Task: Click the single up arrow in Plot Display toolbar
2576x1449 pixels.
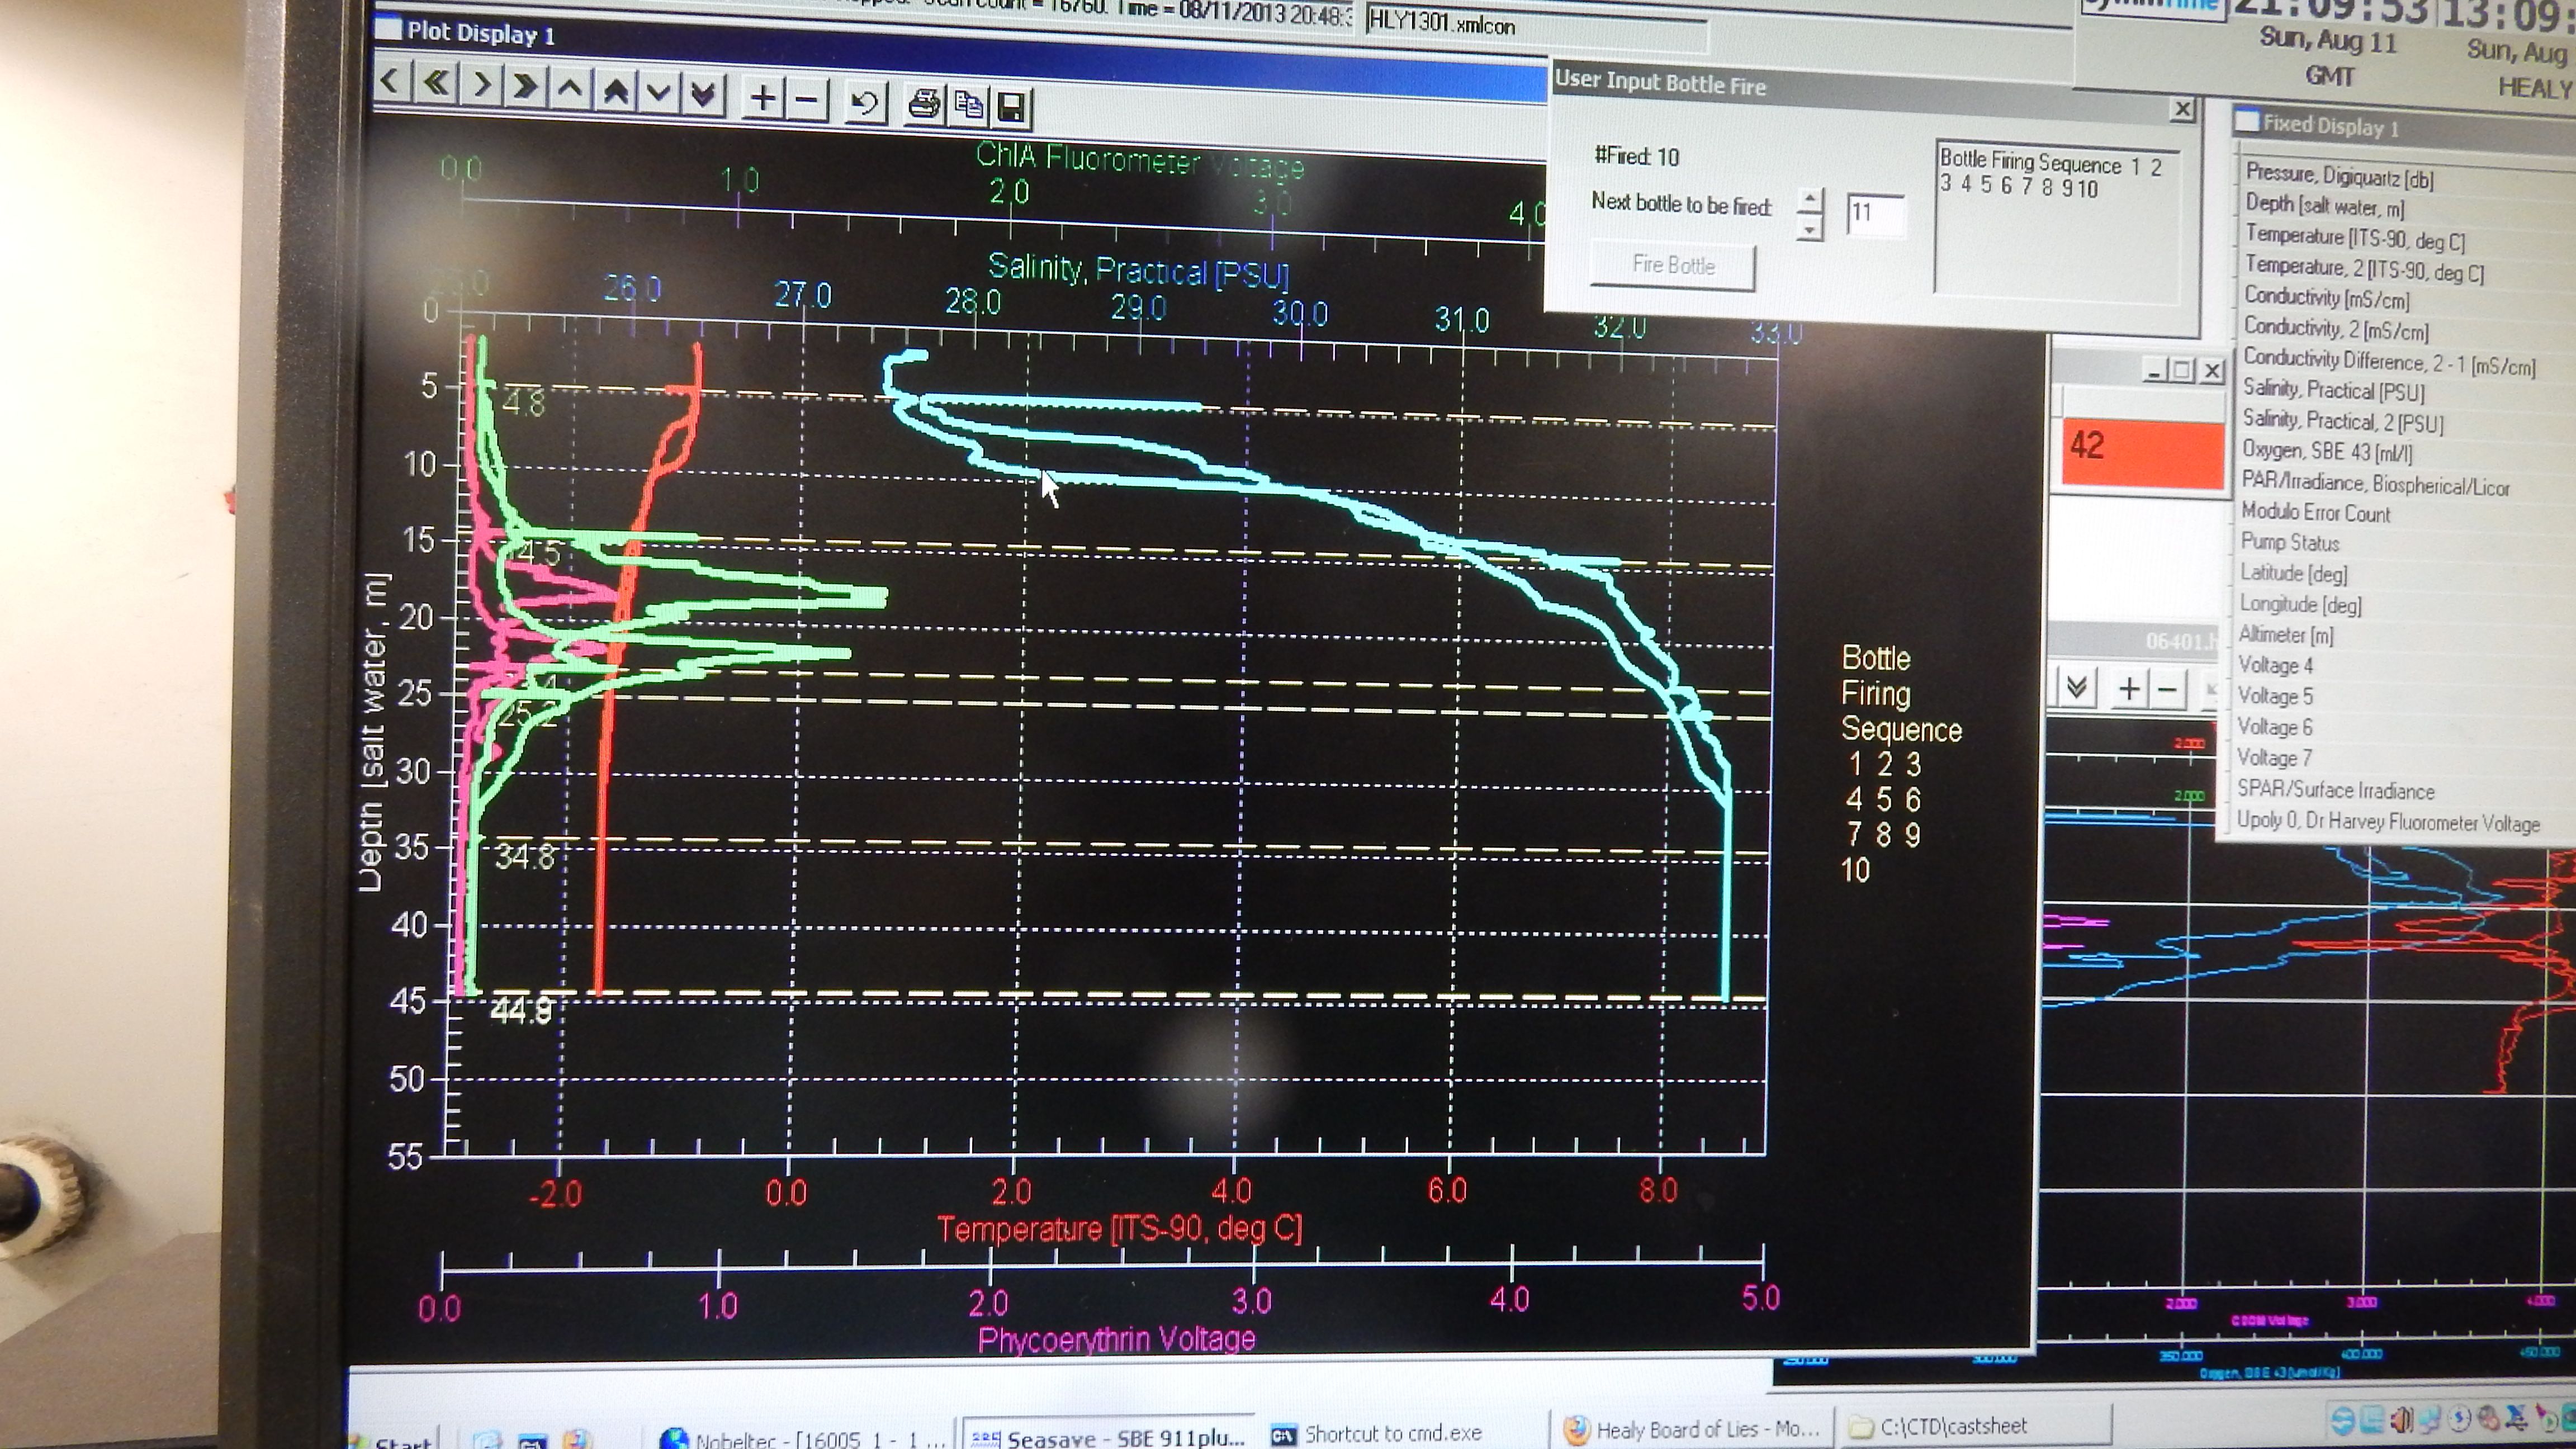Action: [570, 88]
